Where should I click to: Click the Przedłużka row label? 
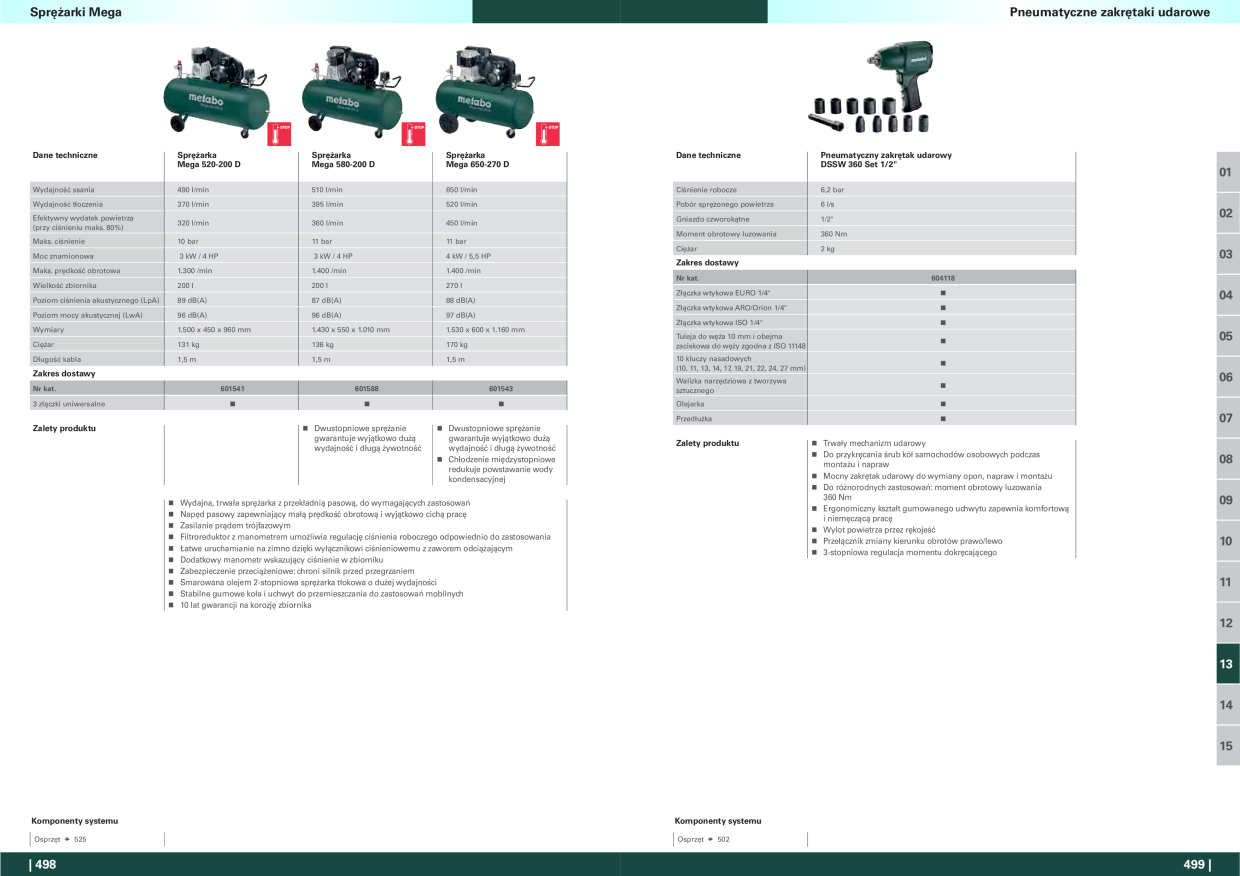694,418
